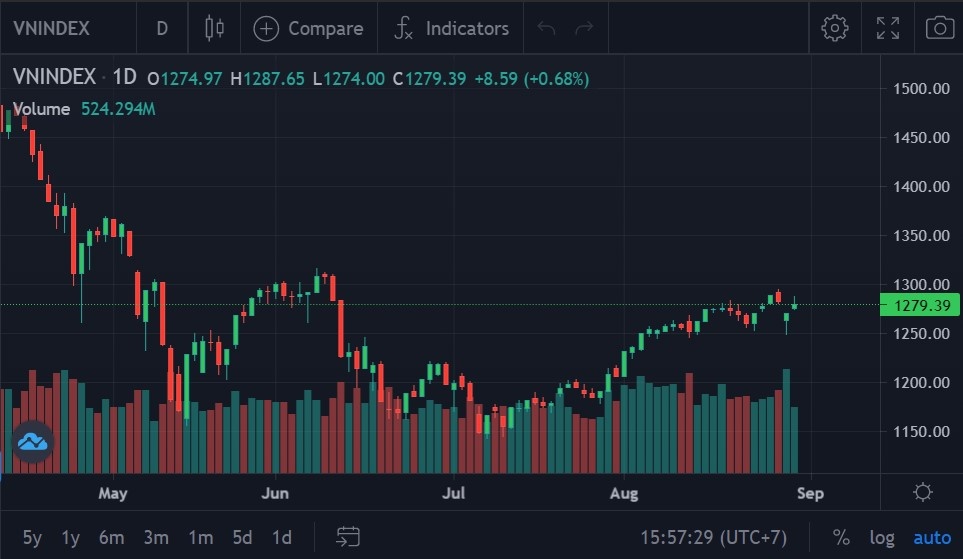This screenshot has width=963, height=559.
Task: Enter fullscreen mode via expand icon
Action: 887,28
